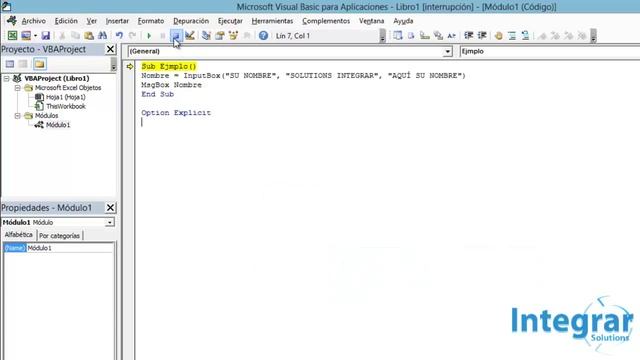This screenshot has width=640, height=360.
Task: Save the workbook with the floppy disk icon
Action: point(46,36)
